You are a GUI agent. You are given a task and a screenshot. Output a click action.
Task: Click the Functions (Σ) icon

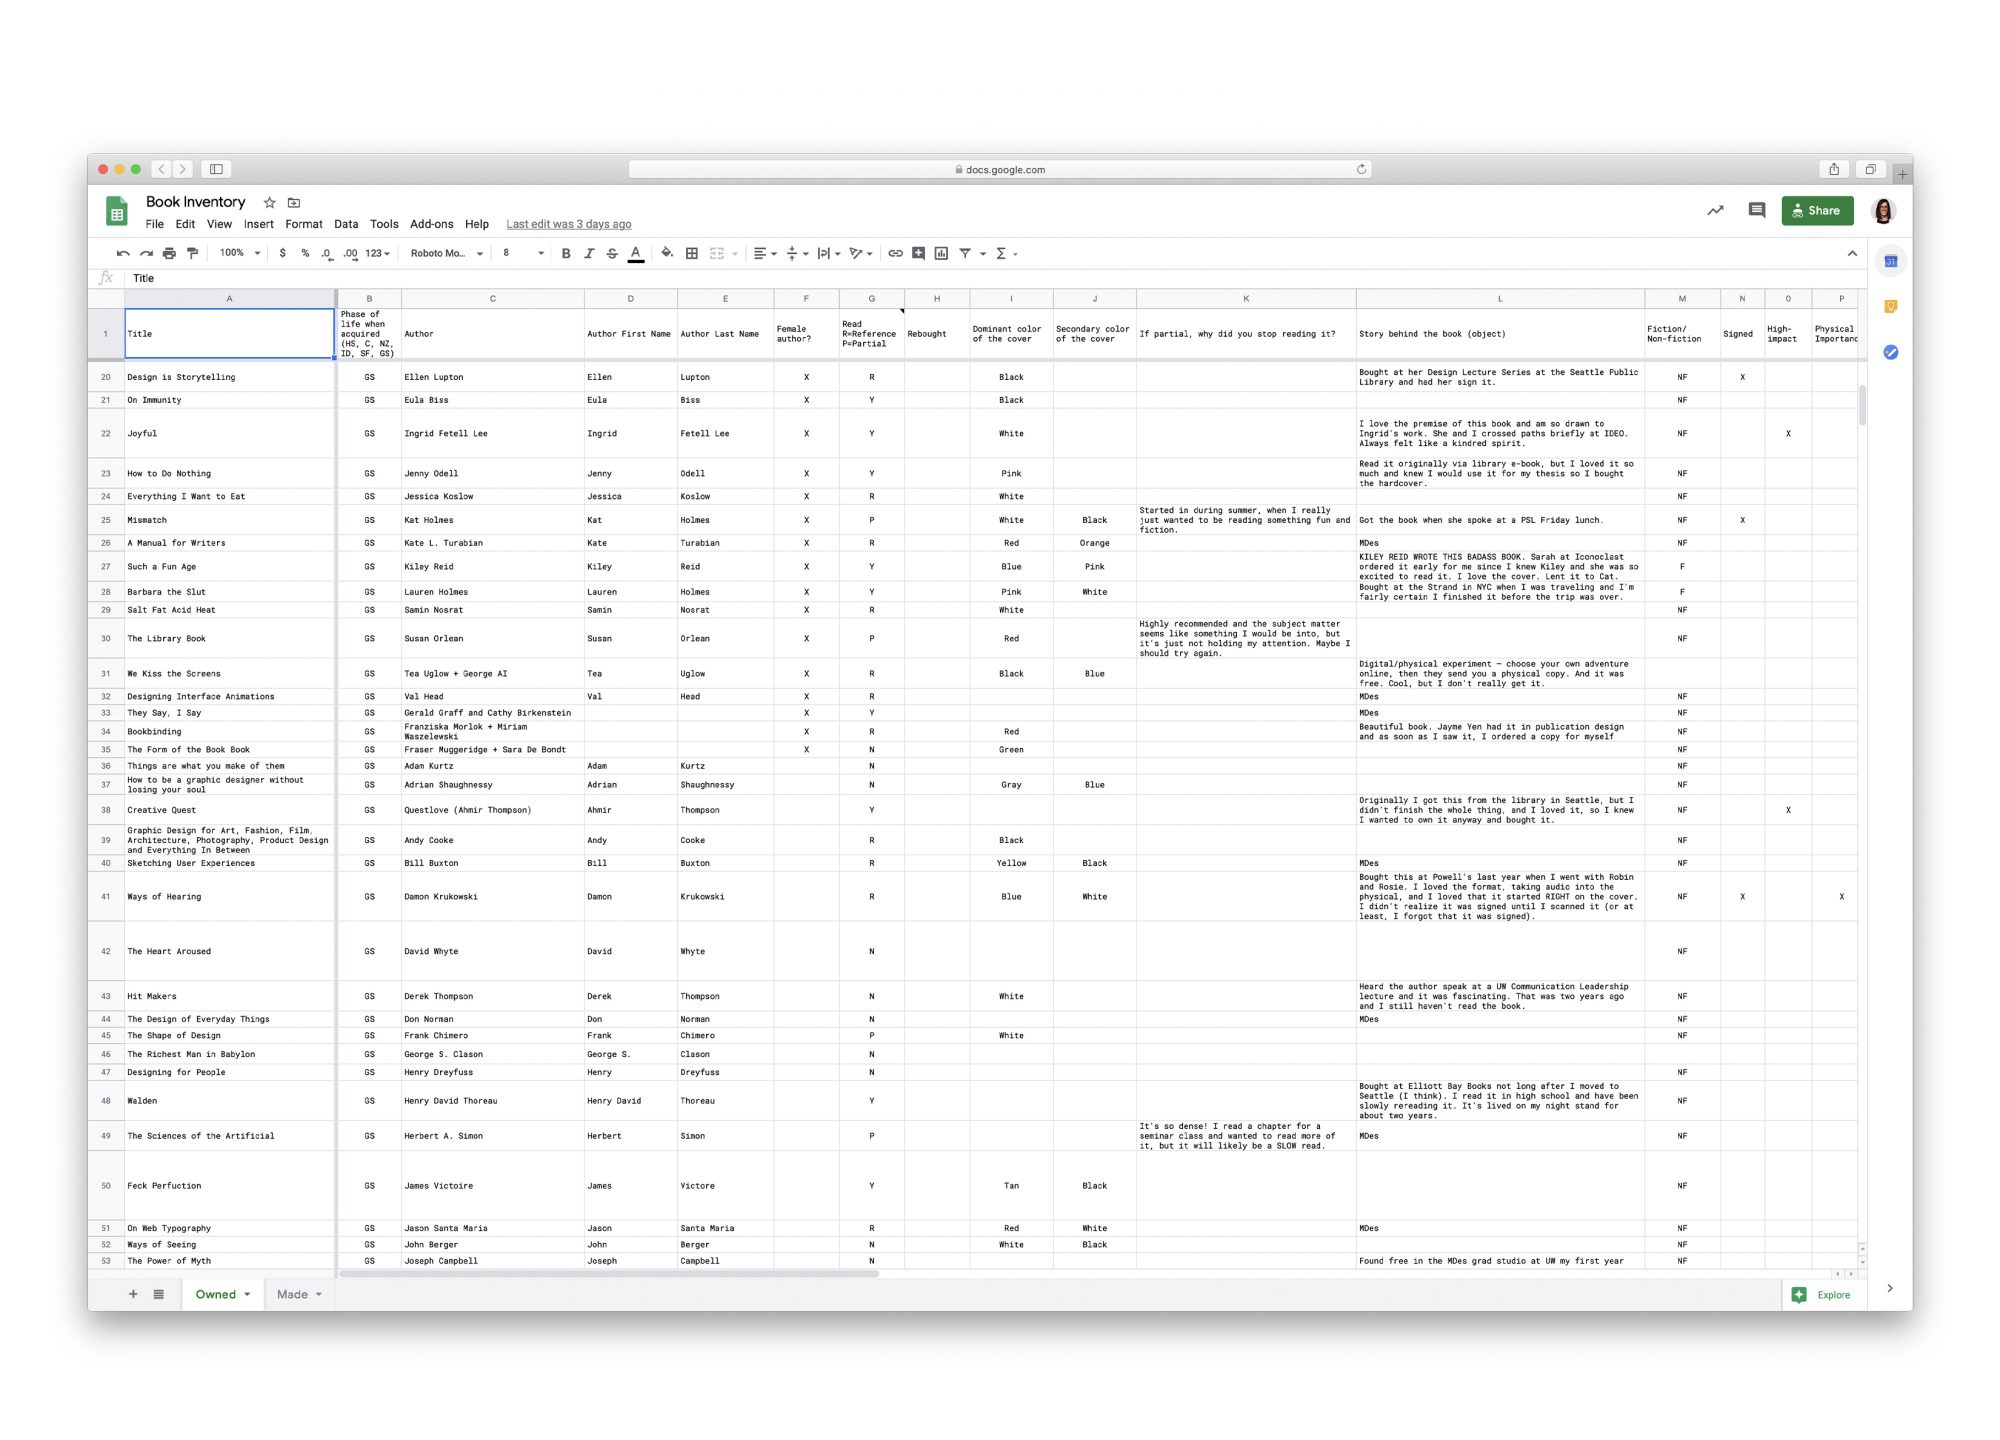coord(1001,253)
